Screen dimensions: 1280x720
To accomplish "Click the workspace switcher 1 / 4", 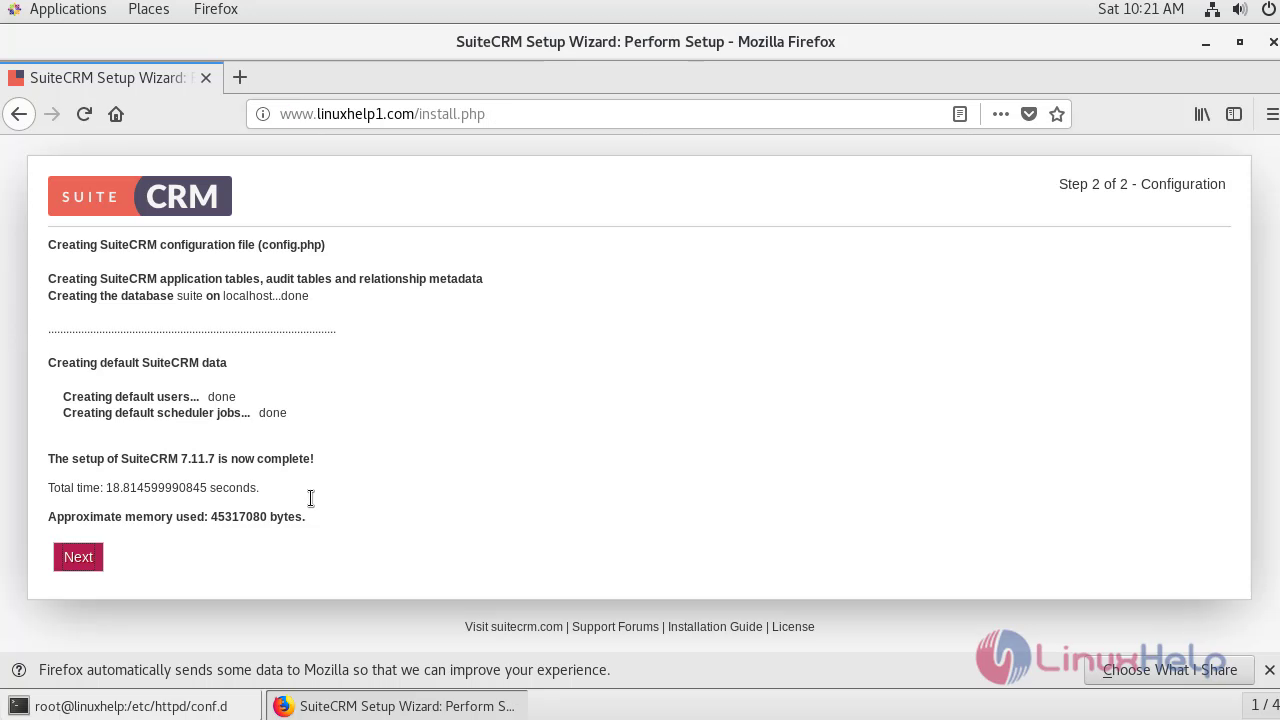I will pos(1265,706).
